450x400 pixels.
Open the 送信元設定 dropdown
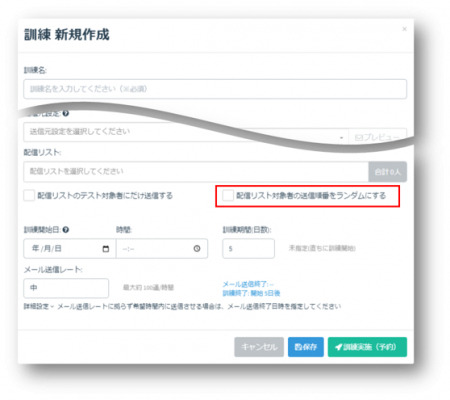point(186,132)
